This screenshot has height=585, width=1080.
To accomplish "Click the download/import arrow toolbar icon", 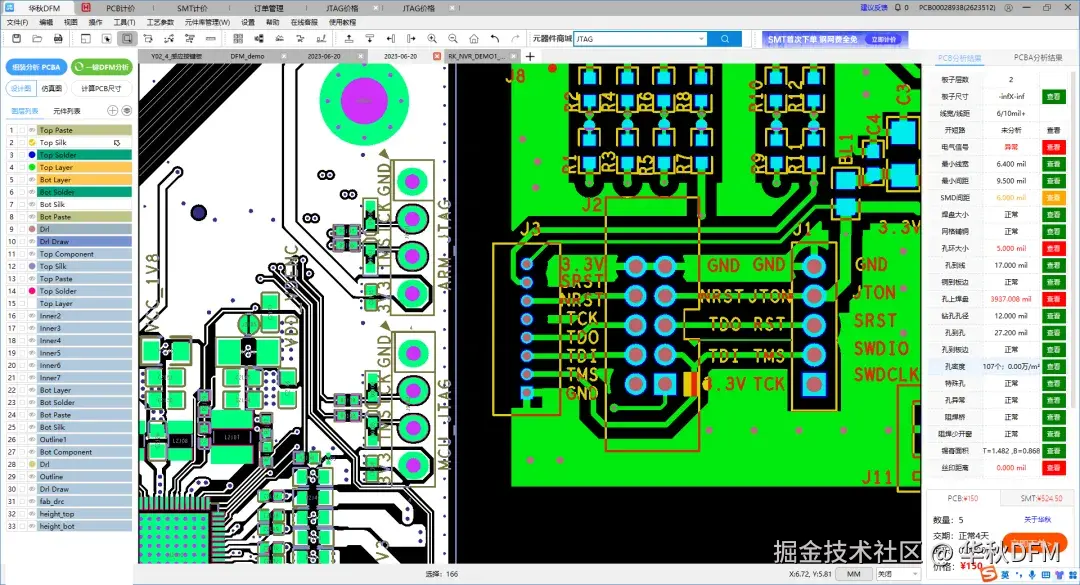I will click(x=370, y=39).
